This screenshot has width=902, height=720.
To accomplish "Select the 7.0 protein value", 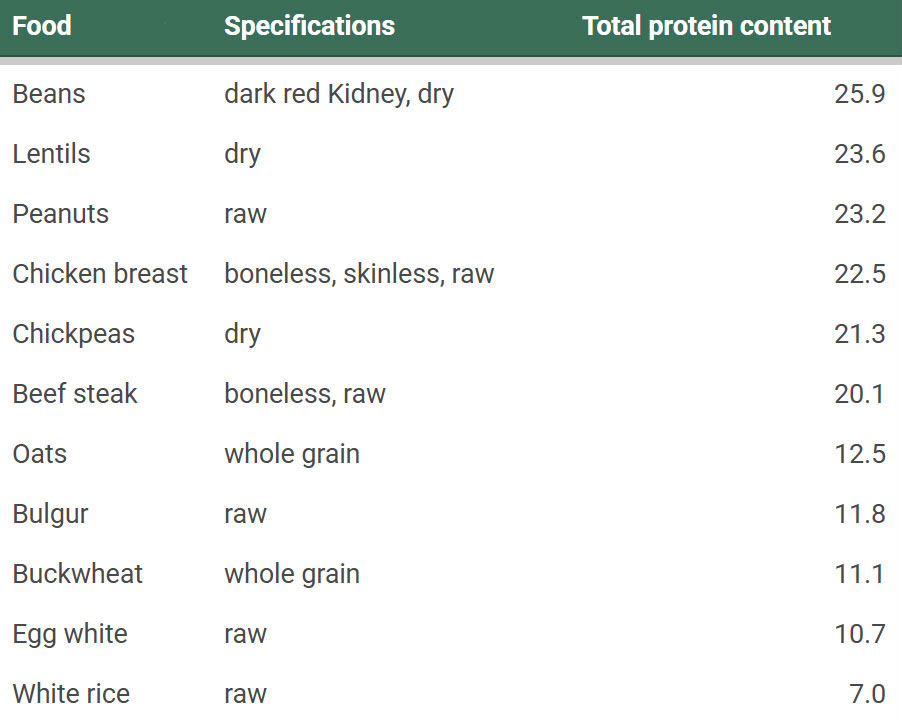I will 866,694.
